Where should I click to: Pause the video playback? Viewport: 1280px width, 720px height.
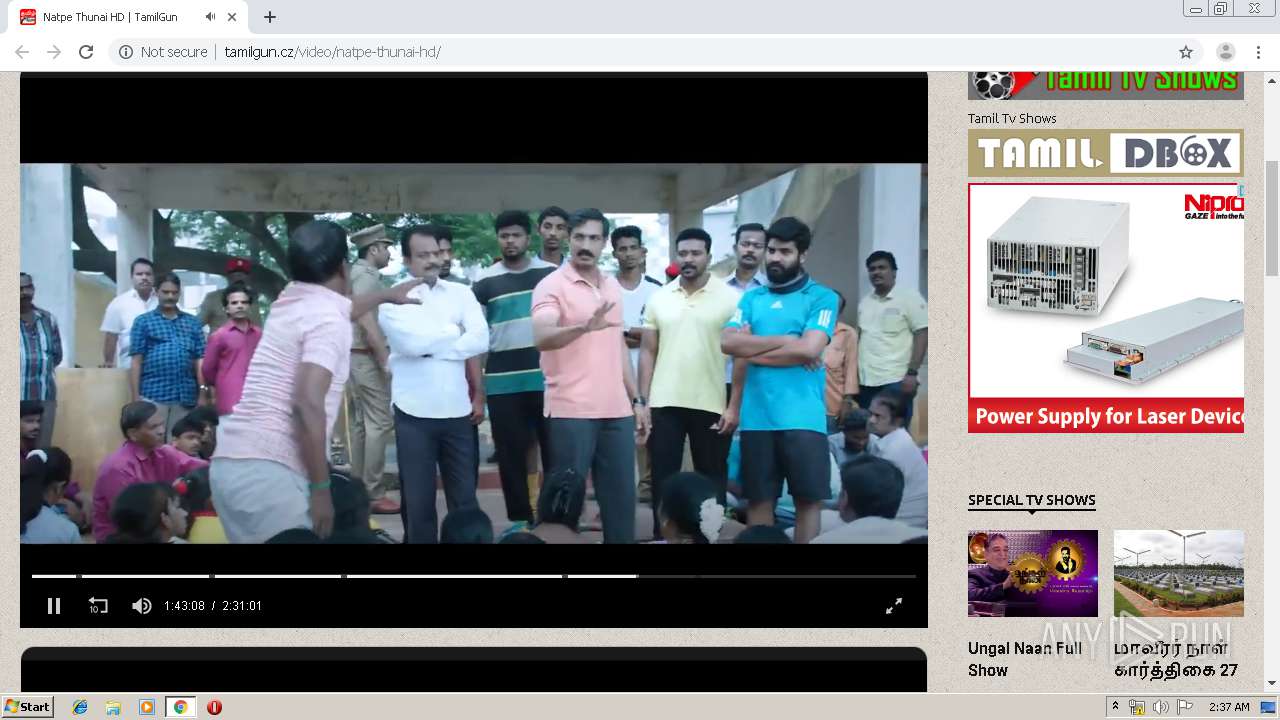point(54,606)
